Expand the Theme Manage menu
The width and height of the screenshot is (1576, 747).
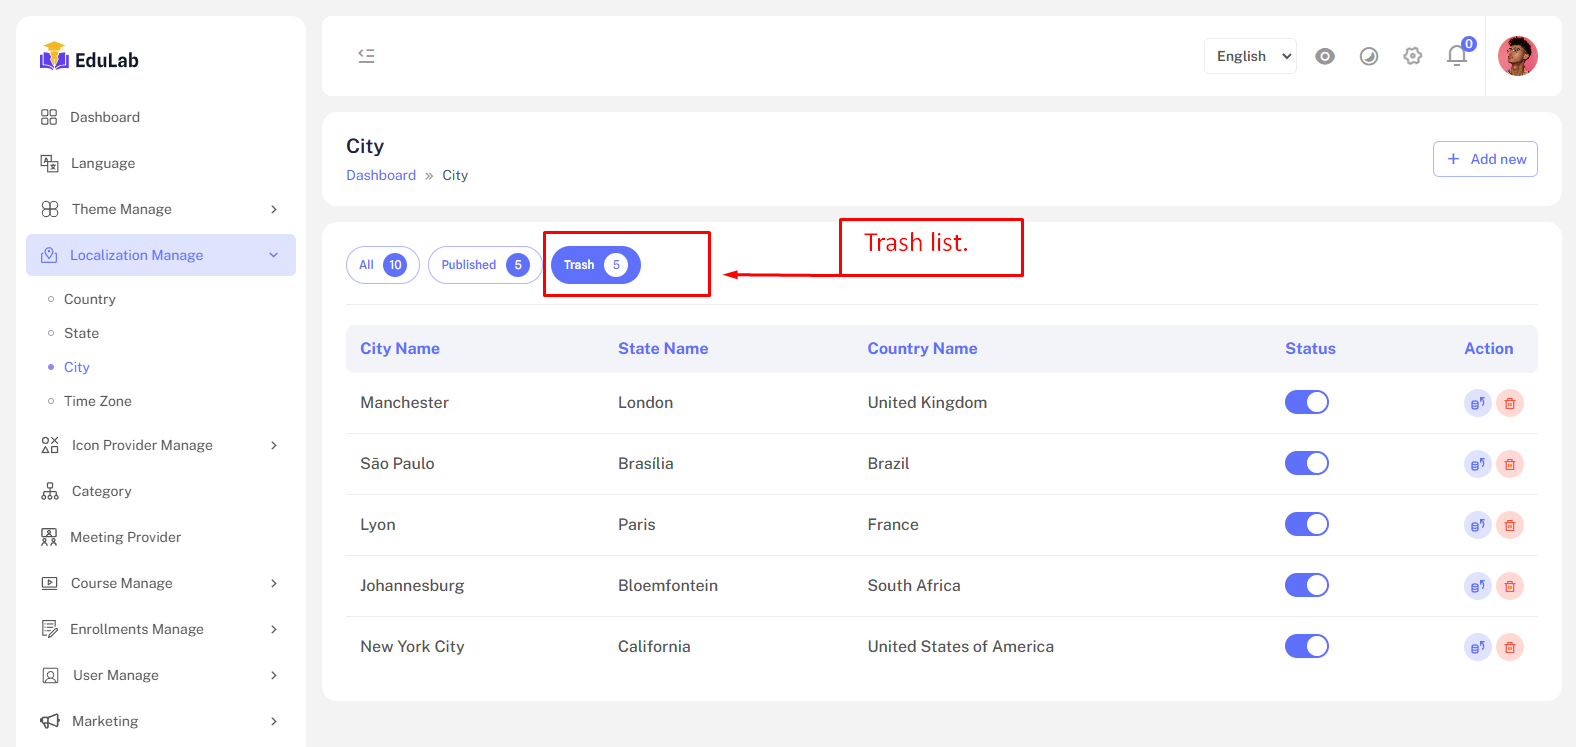tap(160, 209)
